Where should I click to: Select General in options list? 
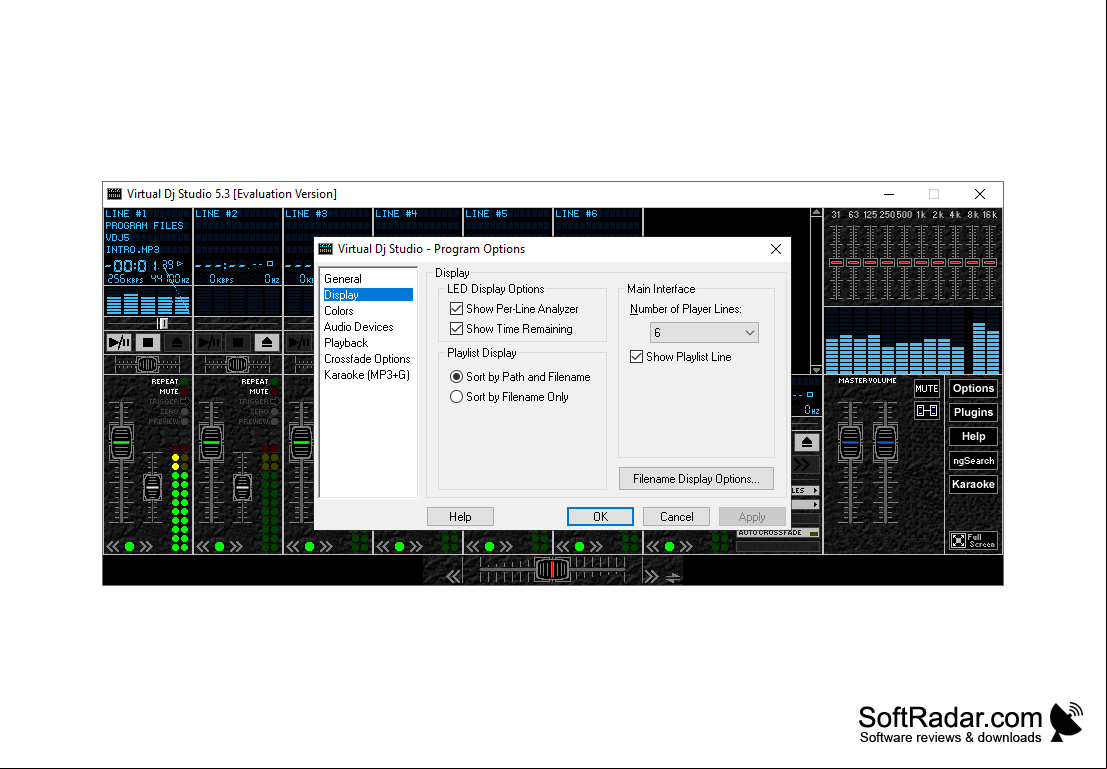coord(343,279)
